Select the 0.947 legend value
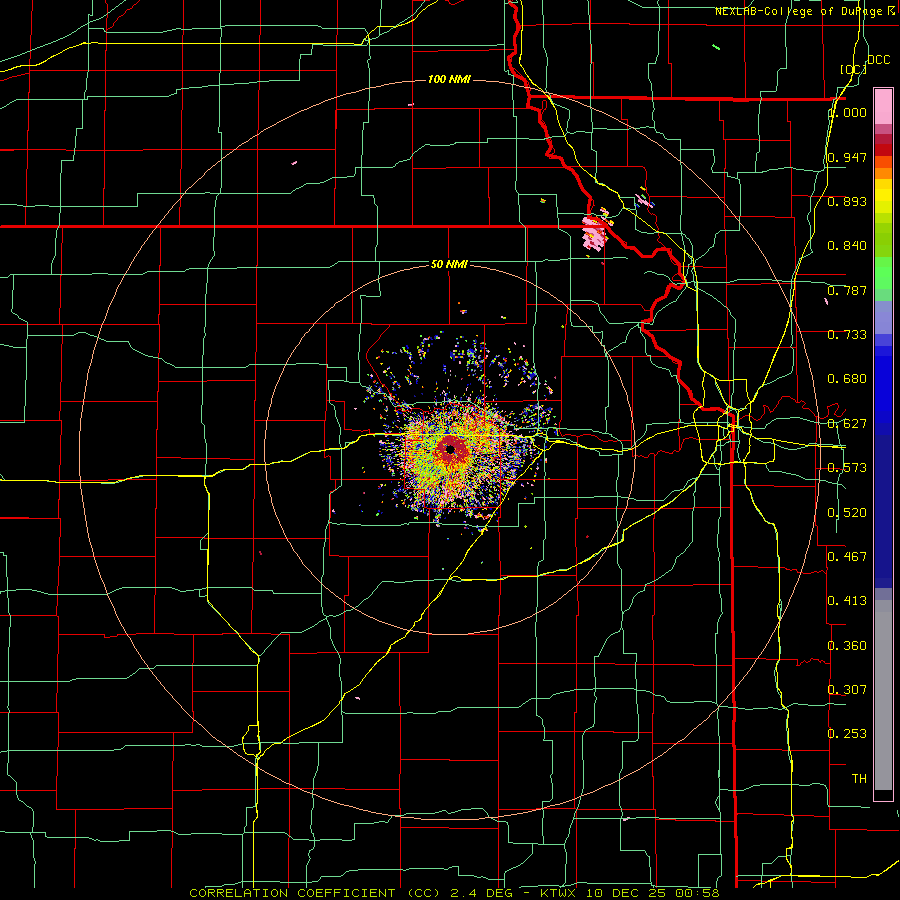 coord(847,157)
